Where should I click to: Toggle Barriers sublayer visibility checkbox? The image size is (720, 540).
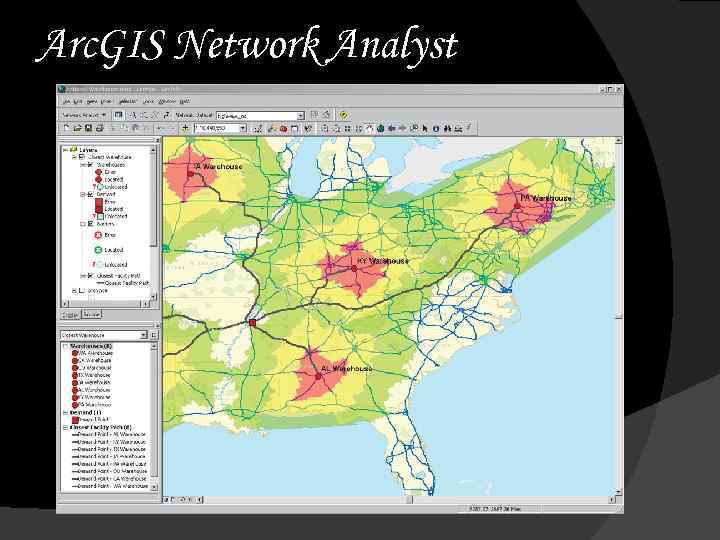[91, 224]
